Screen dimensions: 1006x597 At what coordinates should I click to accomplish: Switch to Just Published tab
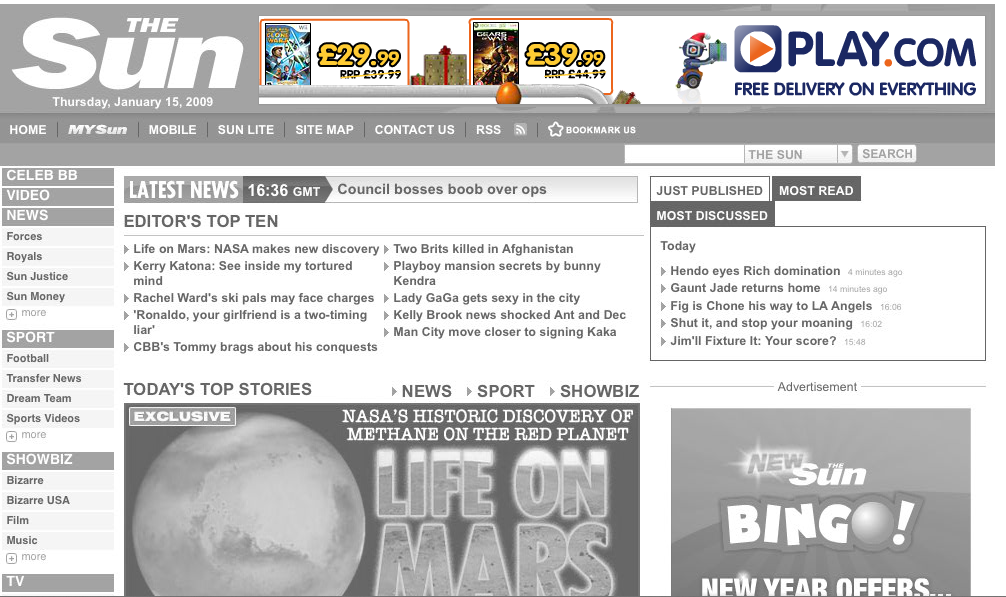710,190
